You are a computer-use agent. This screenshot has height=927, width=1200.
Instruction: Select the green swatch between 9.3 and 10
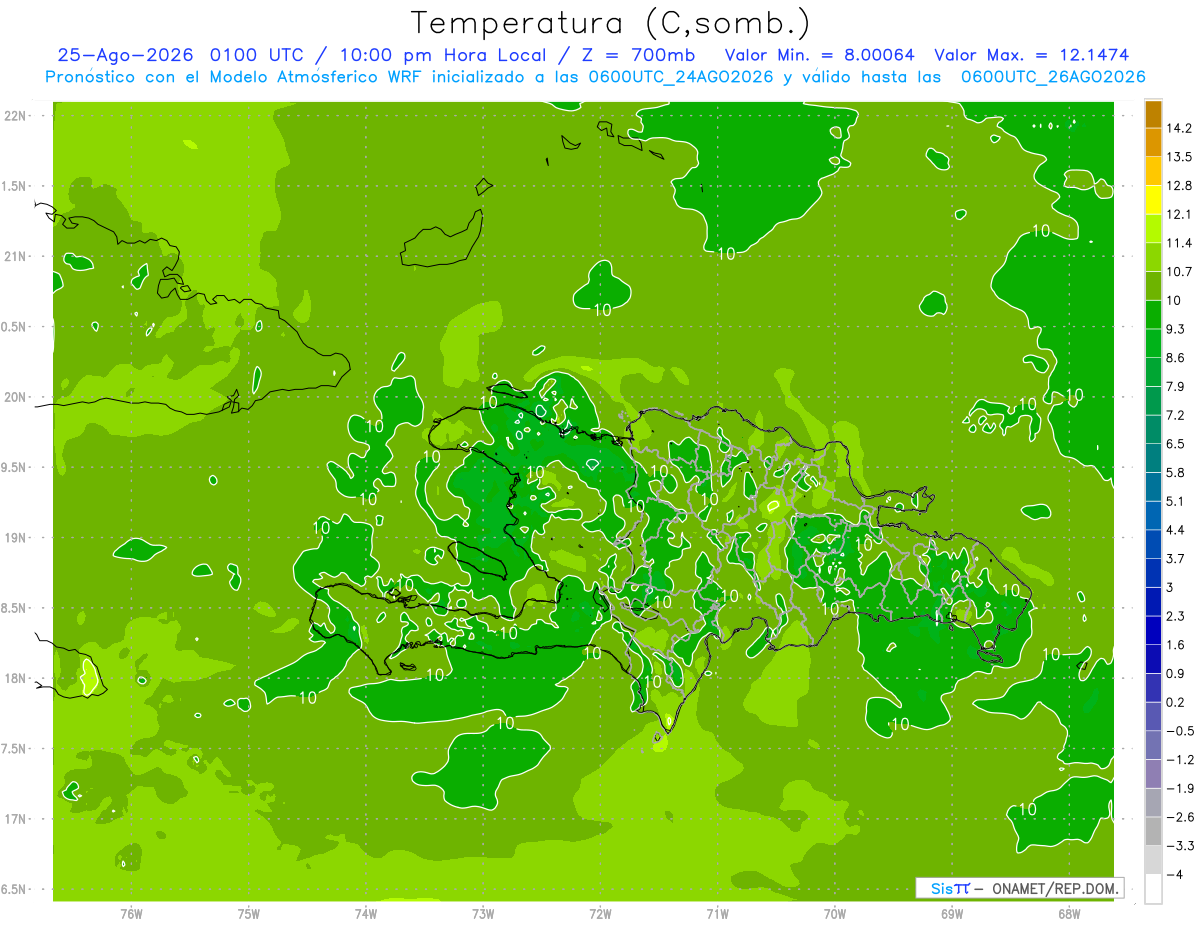point(1153,313)
